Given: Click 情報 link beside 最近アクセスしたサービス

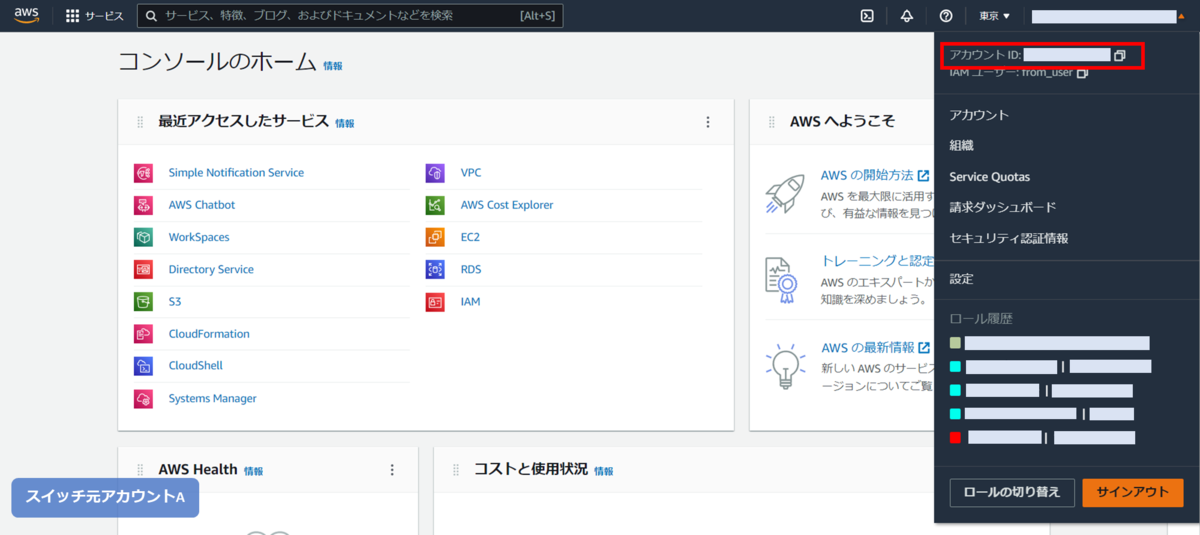Looking at the screenshot, I should coord(345,124).
